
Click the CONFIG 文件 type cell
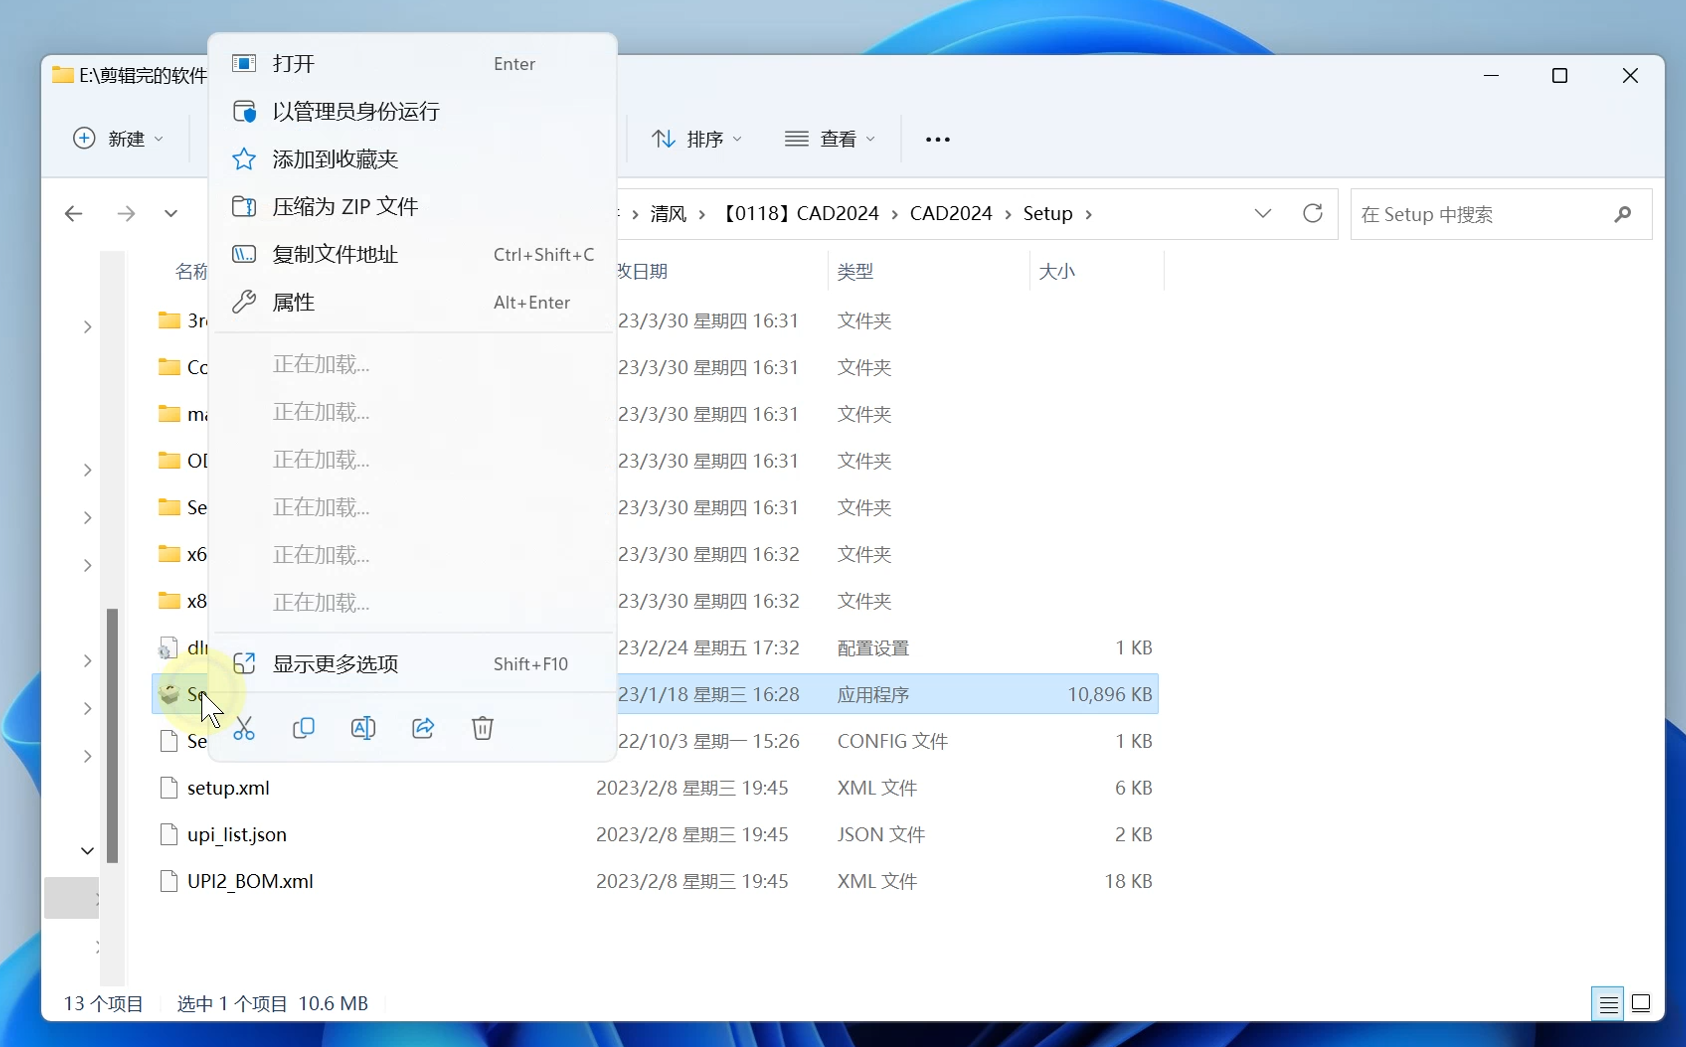coord(893,741)
